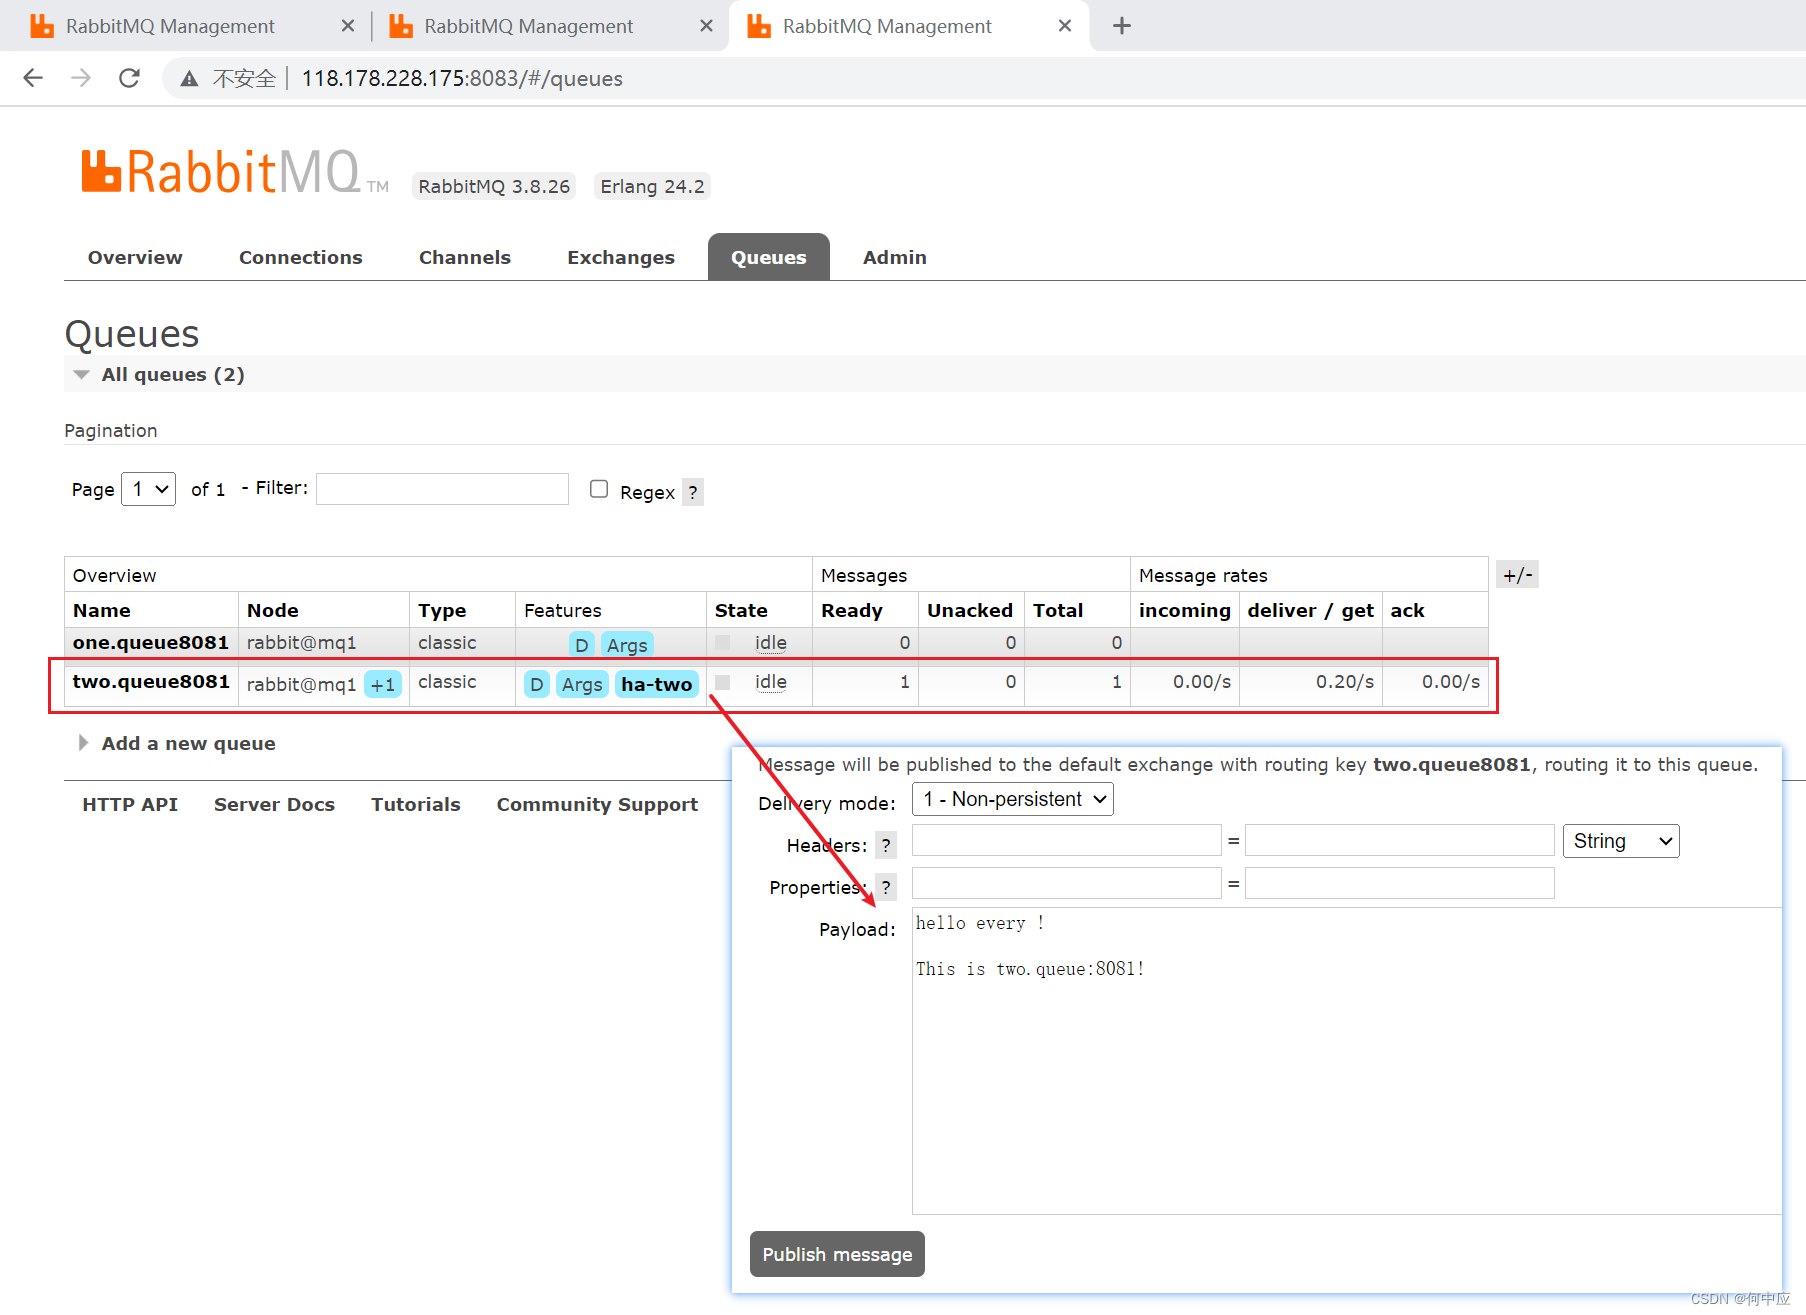Click the D badge in one.queue8081 row
This screenshot has height=1315, width=1806.
pyautogui.click(x=581, y=645)
